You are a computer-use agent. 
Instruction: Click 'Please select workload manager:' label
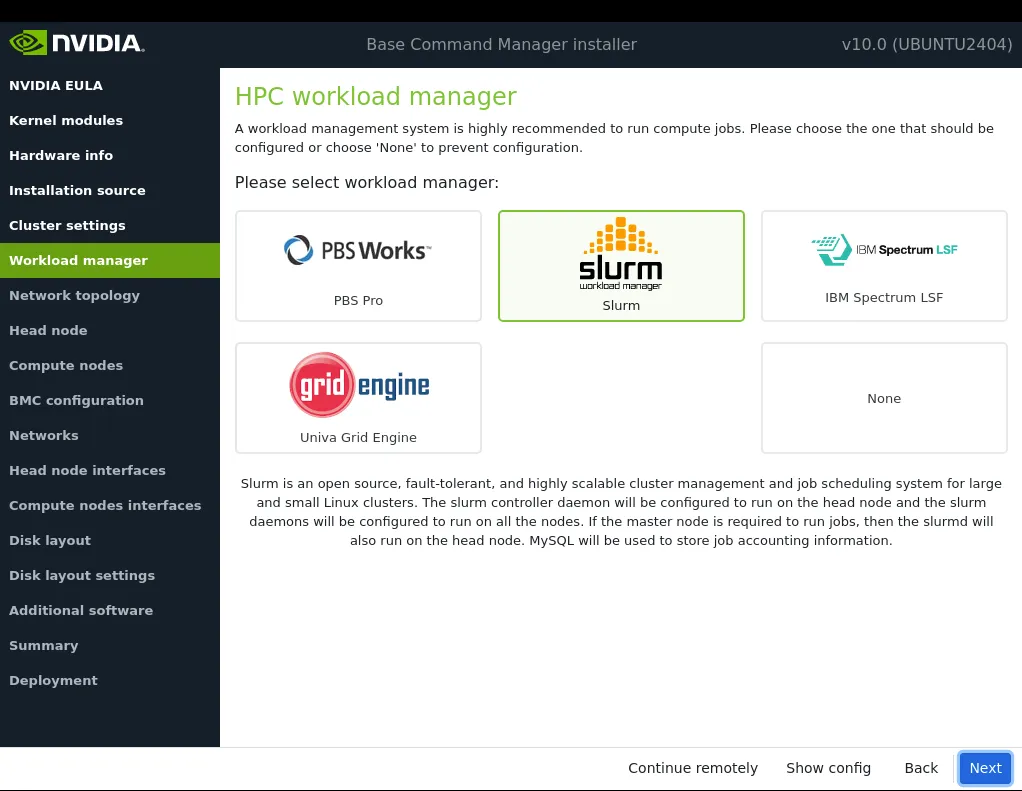pos(366,182)
